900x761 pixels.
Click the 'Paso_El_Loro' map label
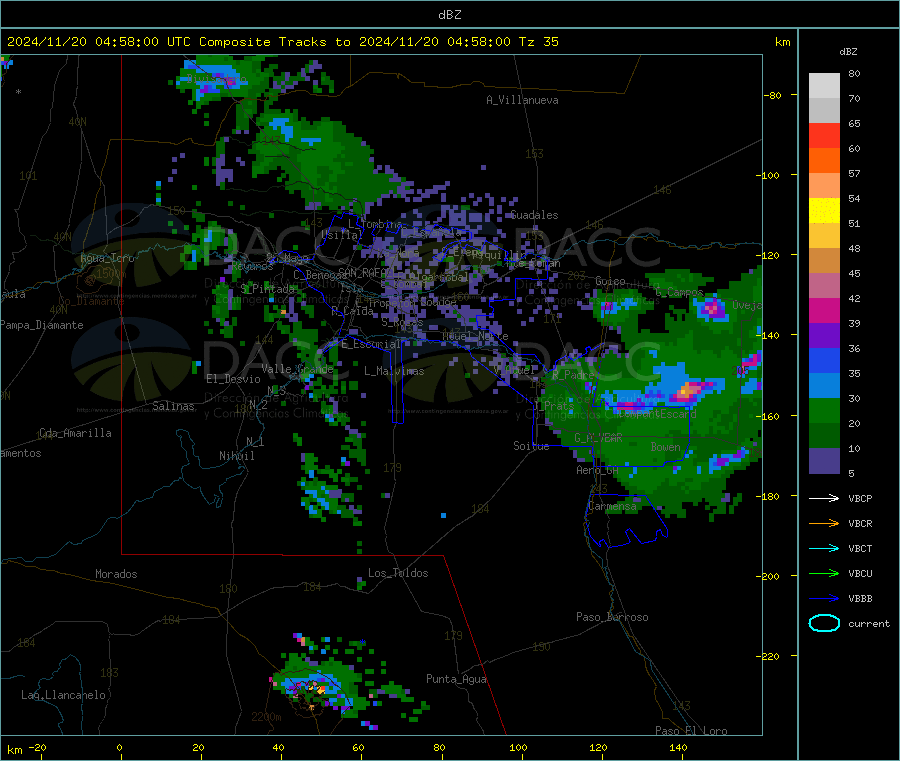692,731
